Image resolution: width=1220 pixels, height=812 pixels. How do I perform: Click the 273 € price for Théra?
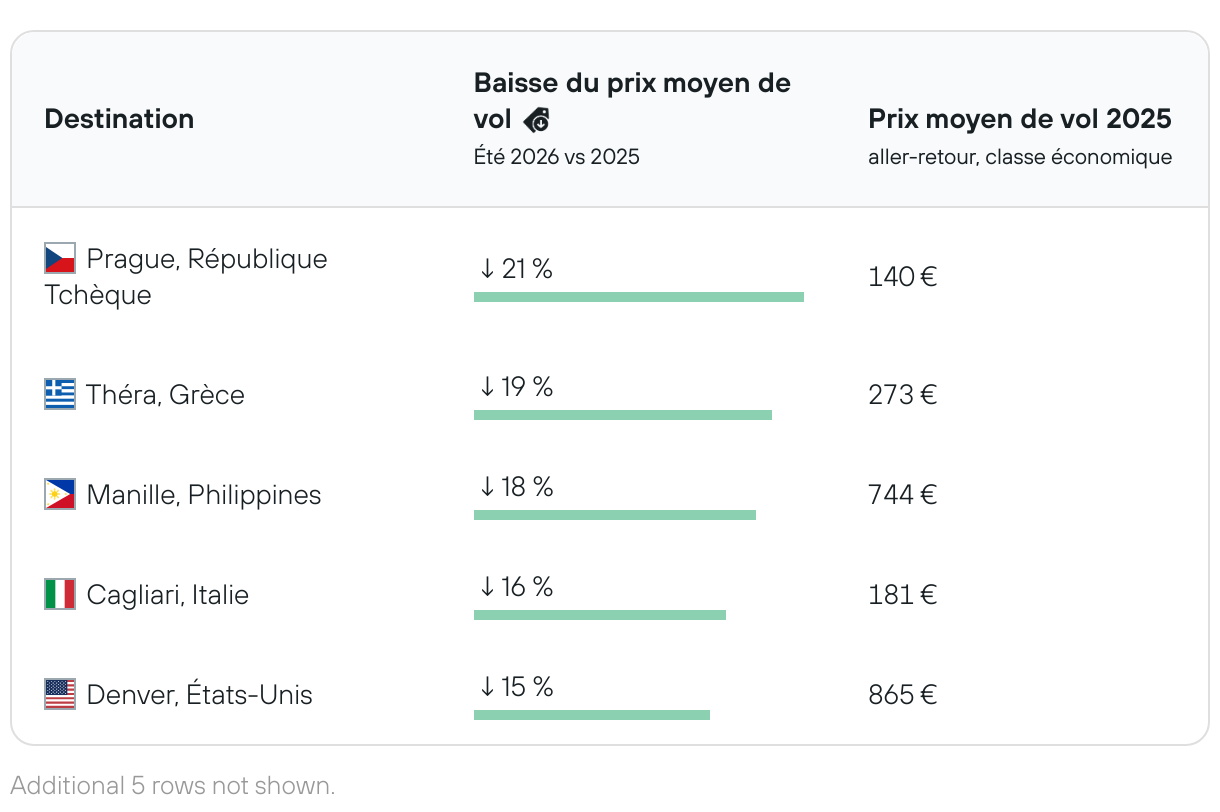902,395
